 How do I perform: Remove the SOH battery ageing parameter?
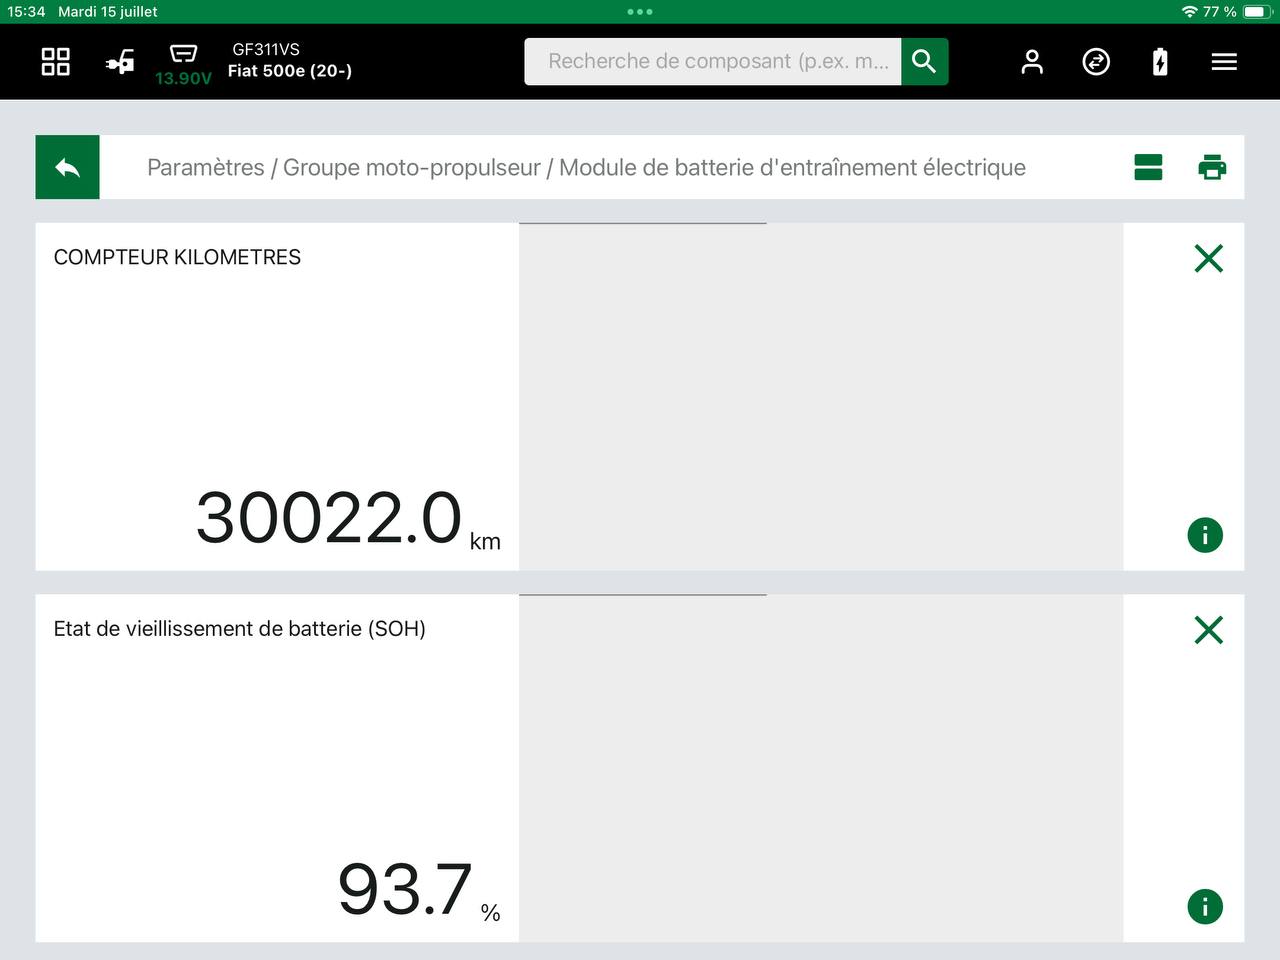pos(1208,630)
